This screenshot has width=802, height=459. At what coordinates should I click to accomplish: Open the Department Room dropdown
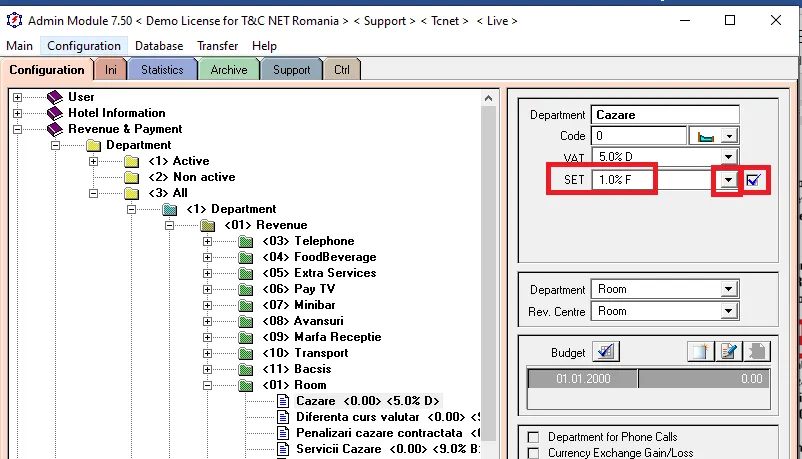728,289
